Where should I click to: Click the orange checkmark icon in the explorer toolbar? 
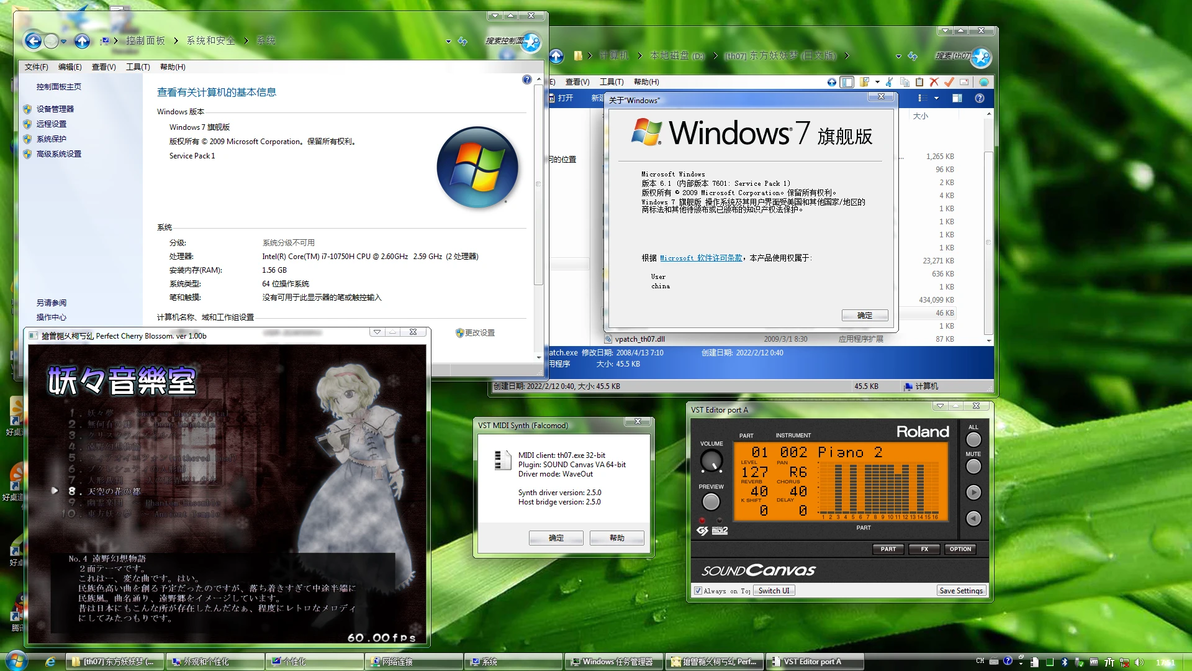pos(949,82)
